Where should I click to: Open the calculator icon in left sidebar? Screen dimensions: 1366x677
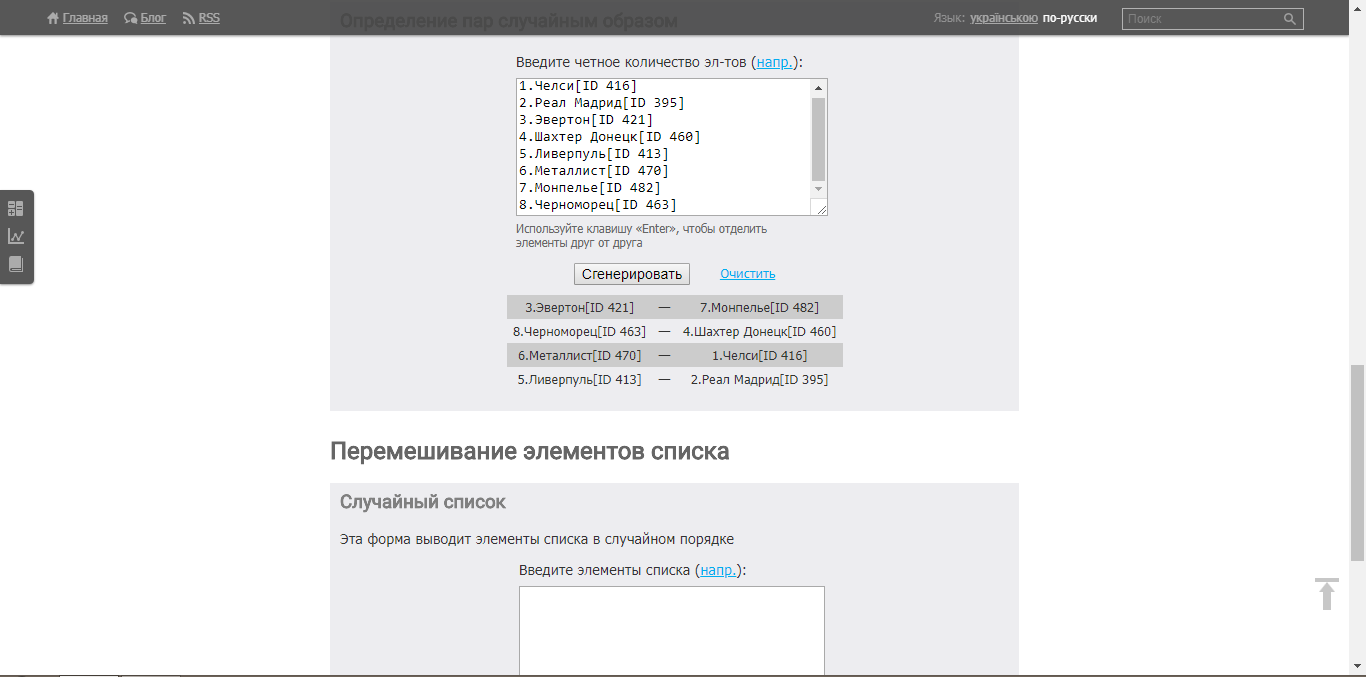(16, 208)
